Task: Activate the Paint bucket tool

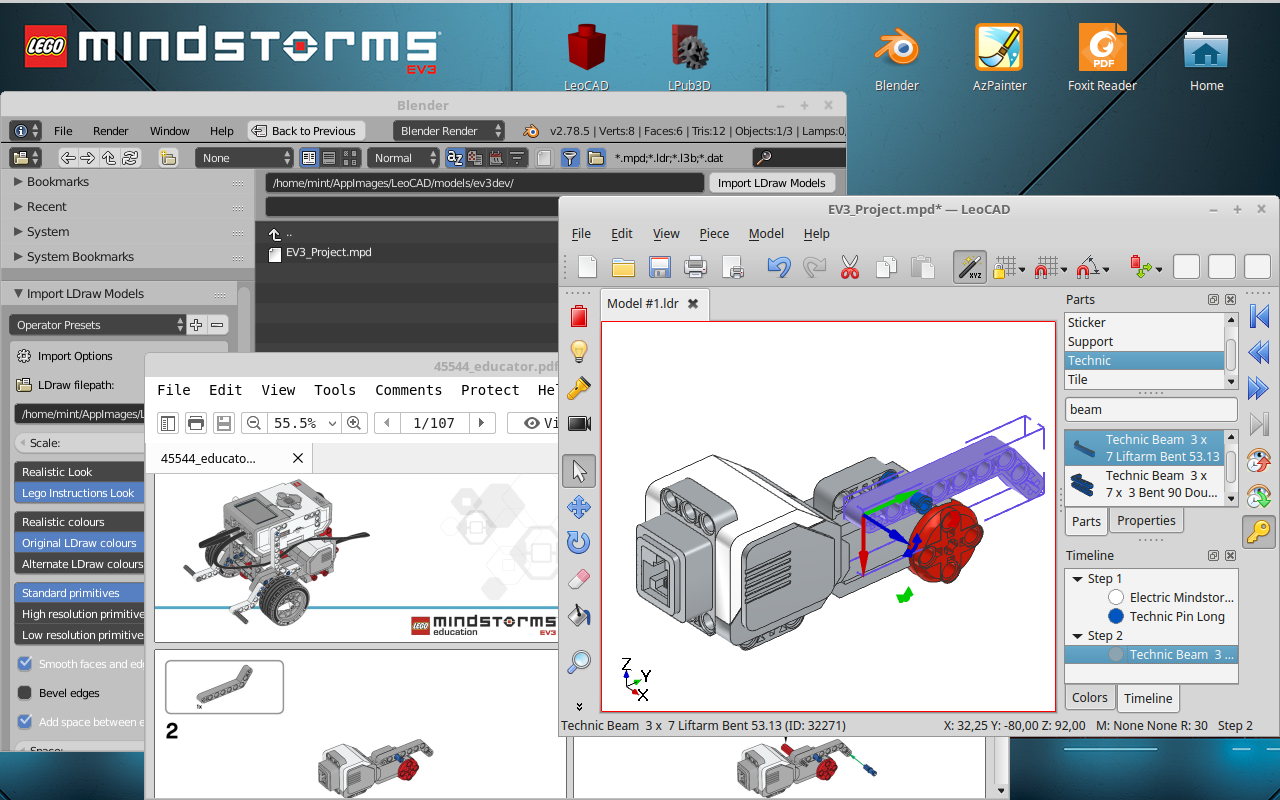Action: [579, 615]
